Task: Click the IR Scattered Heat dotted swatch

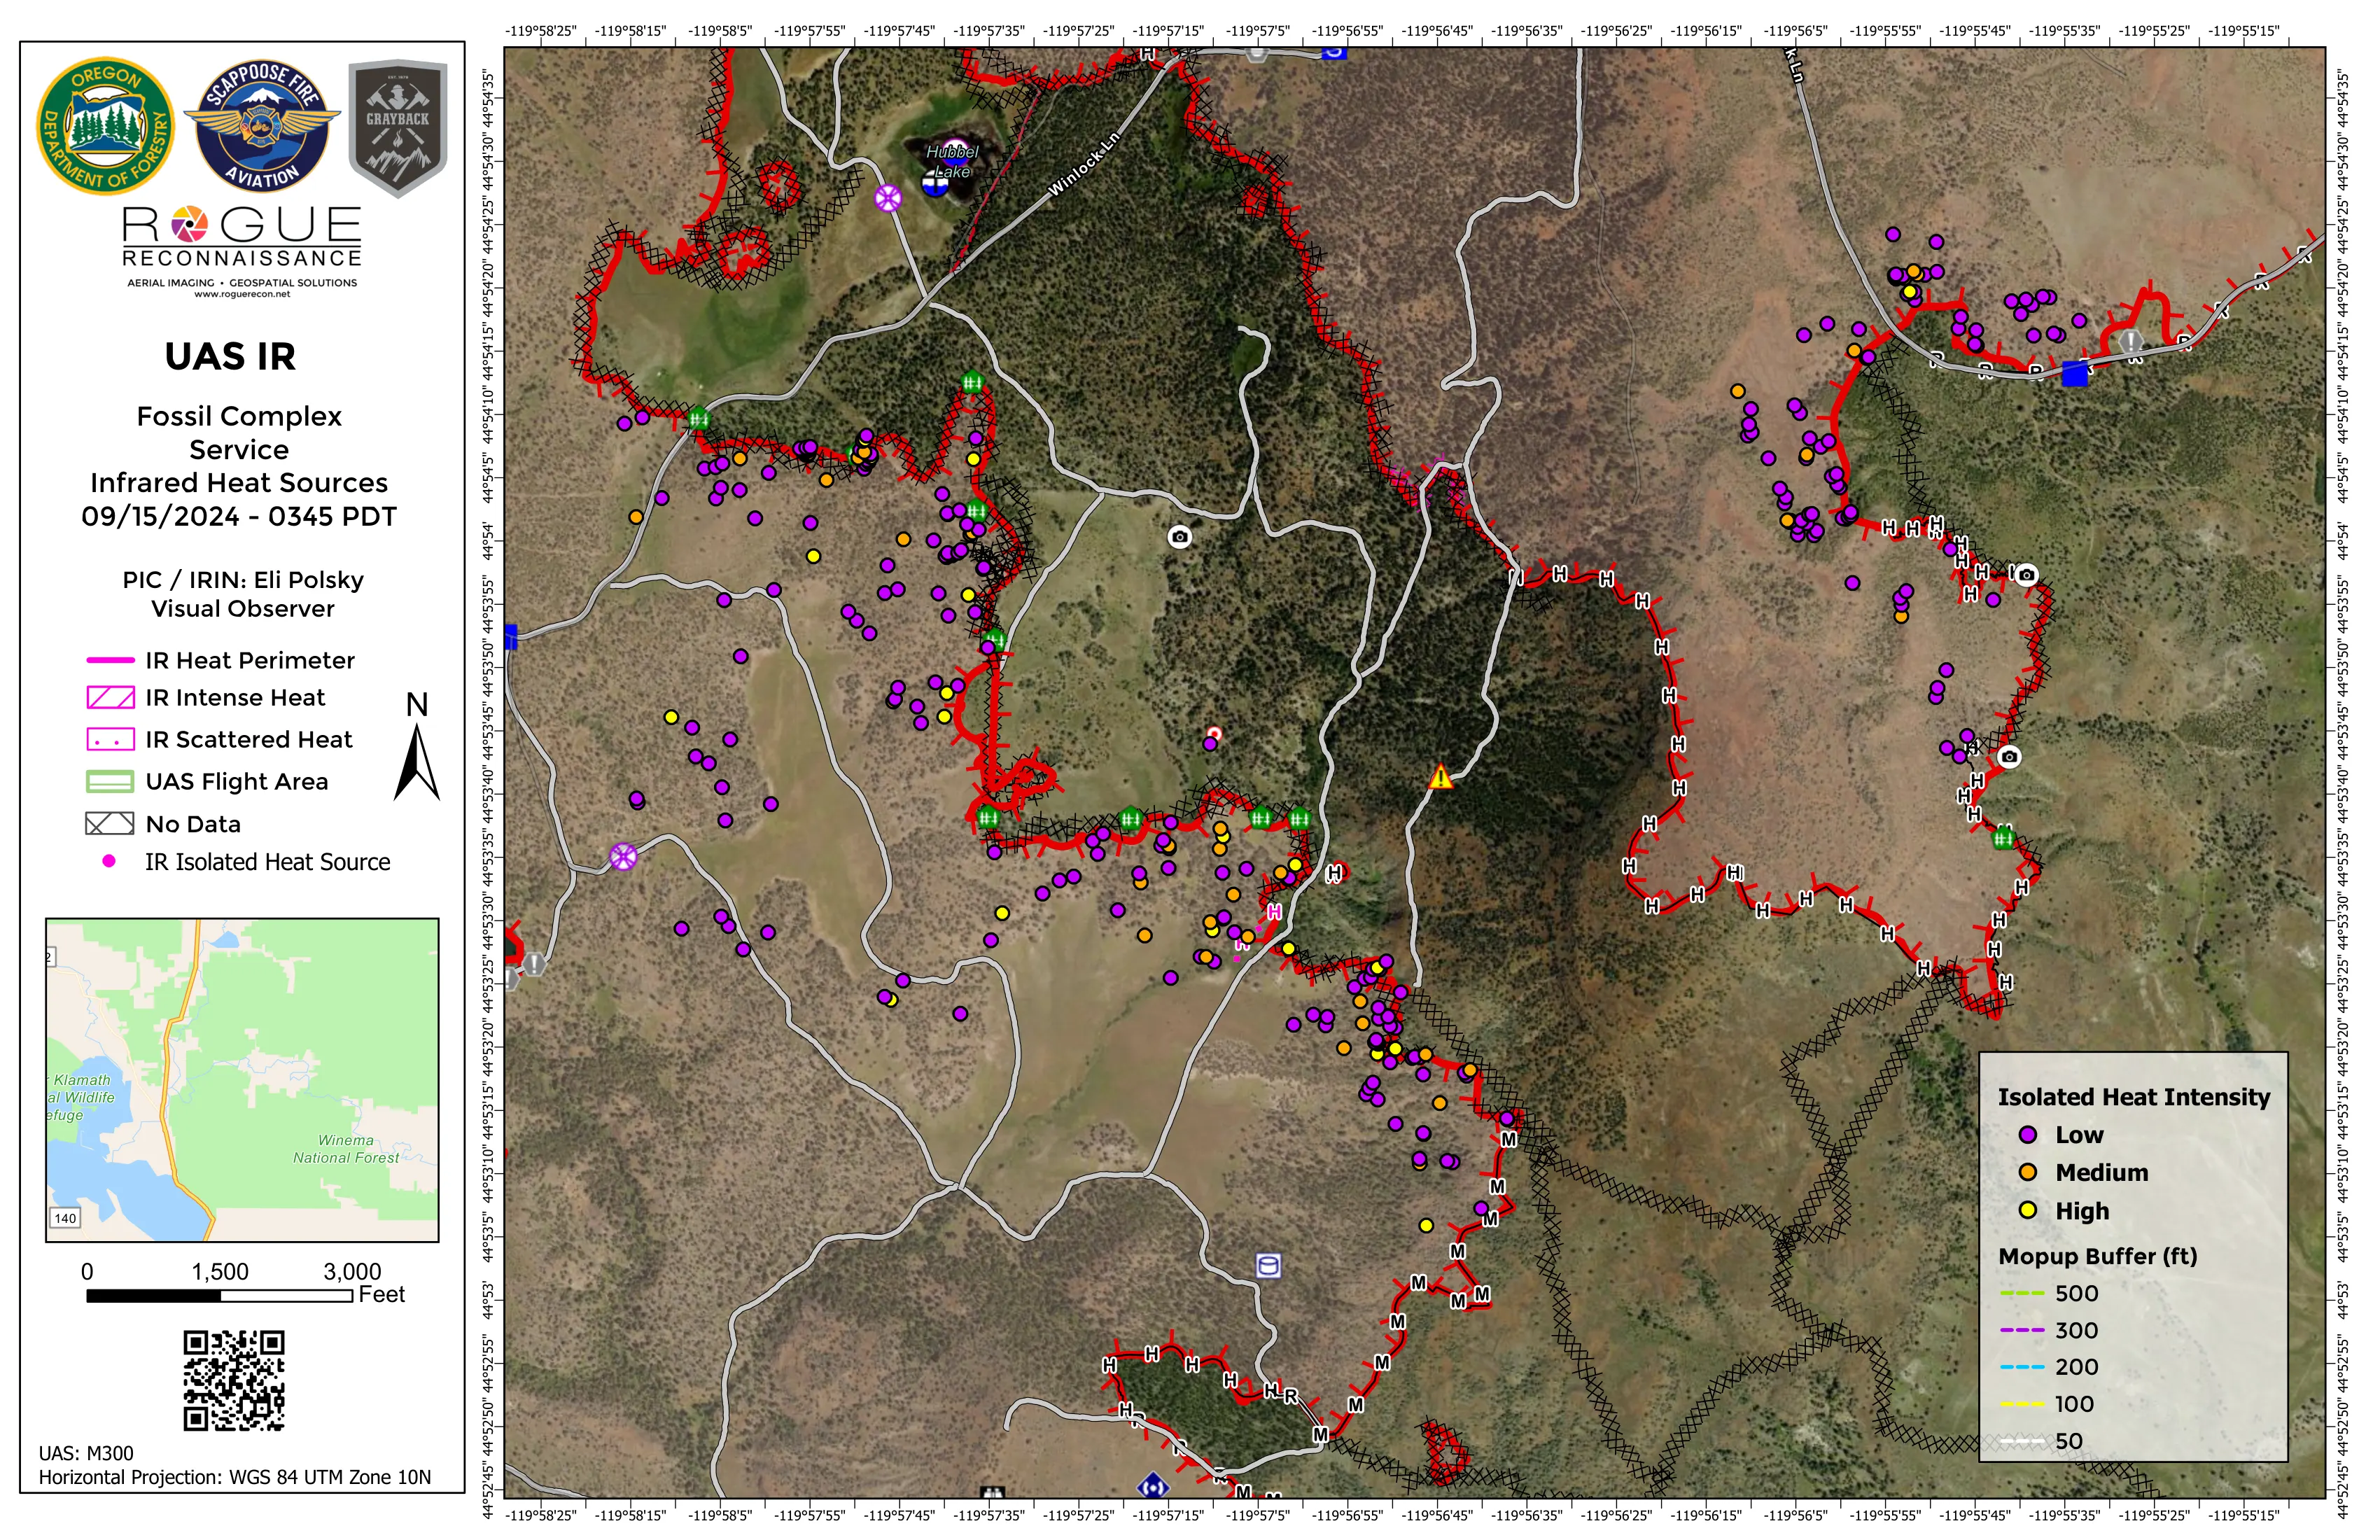Action: pyautogui.click(x=110, y=740)
